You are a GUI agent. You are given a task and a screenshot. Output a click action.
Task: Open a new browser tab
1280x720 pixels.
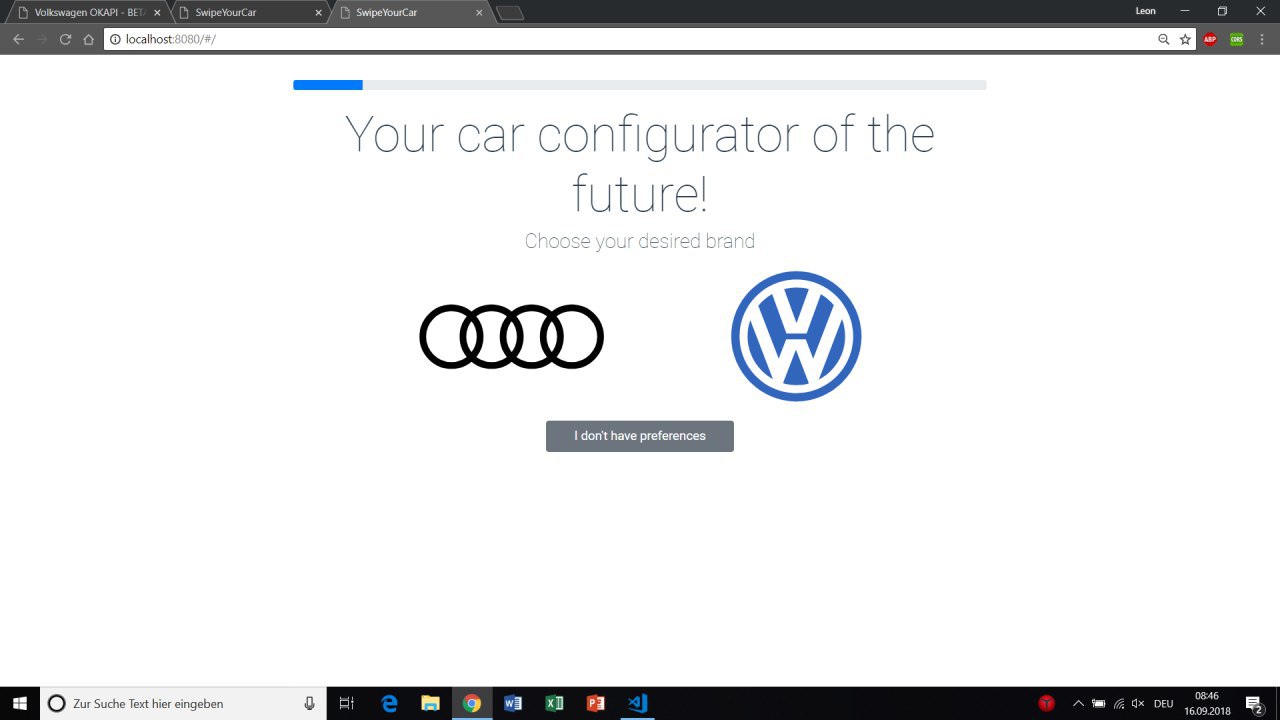510,13
